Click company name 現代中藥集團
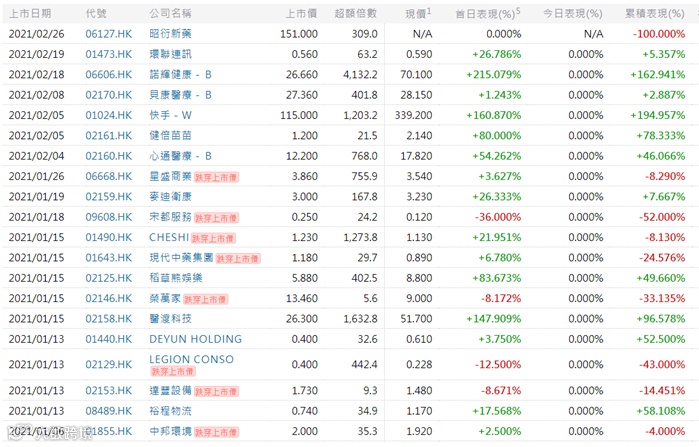 (181, 258)
